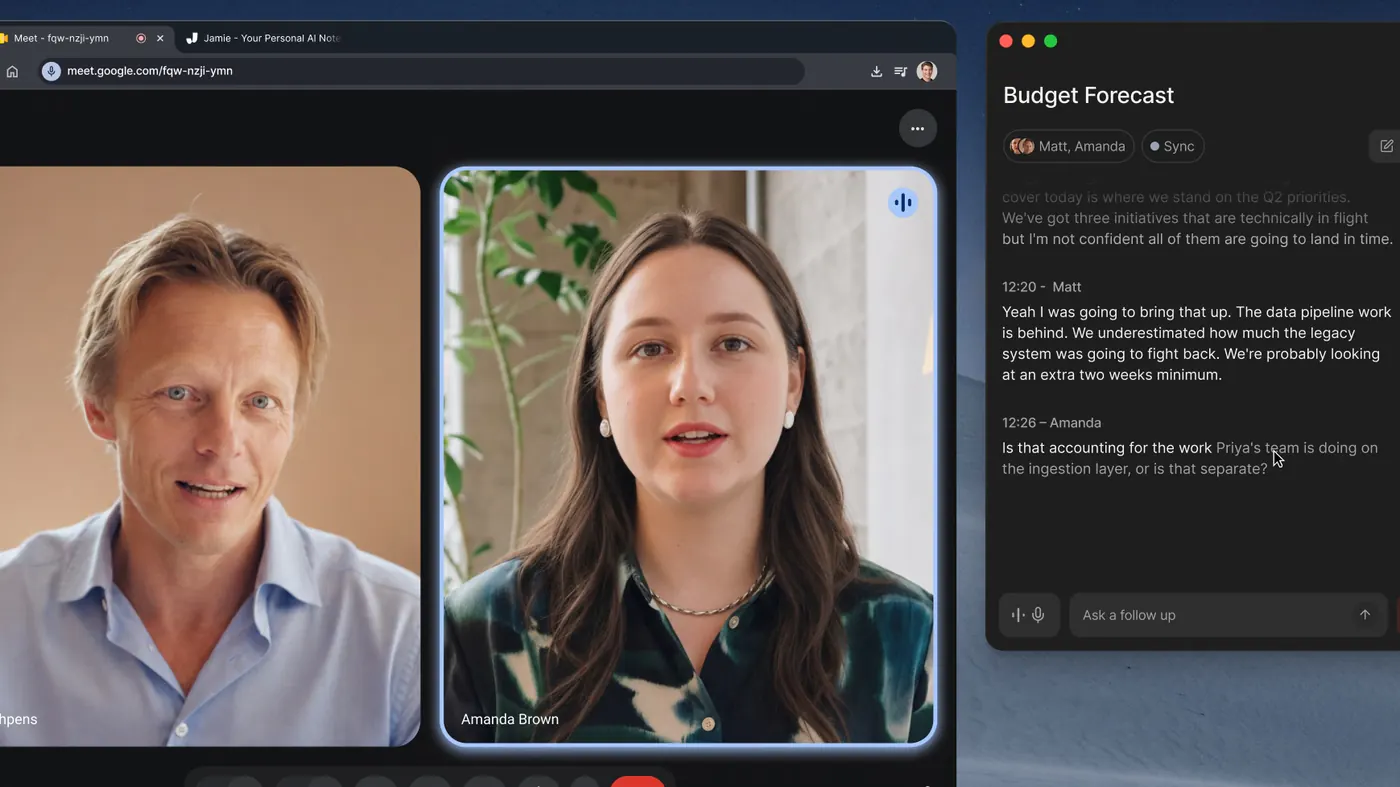Image resolution: width=1400 pixels, height=787 pixels.
Task: Click the red end call button in Meet
Action: click(x=638, y=781)
